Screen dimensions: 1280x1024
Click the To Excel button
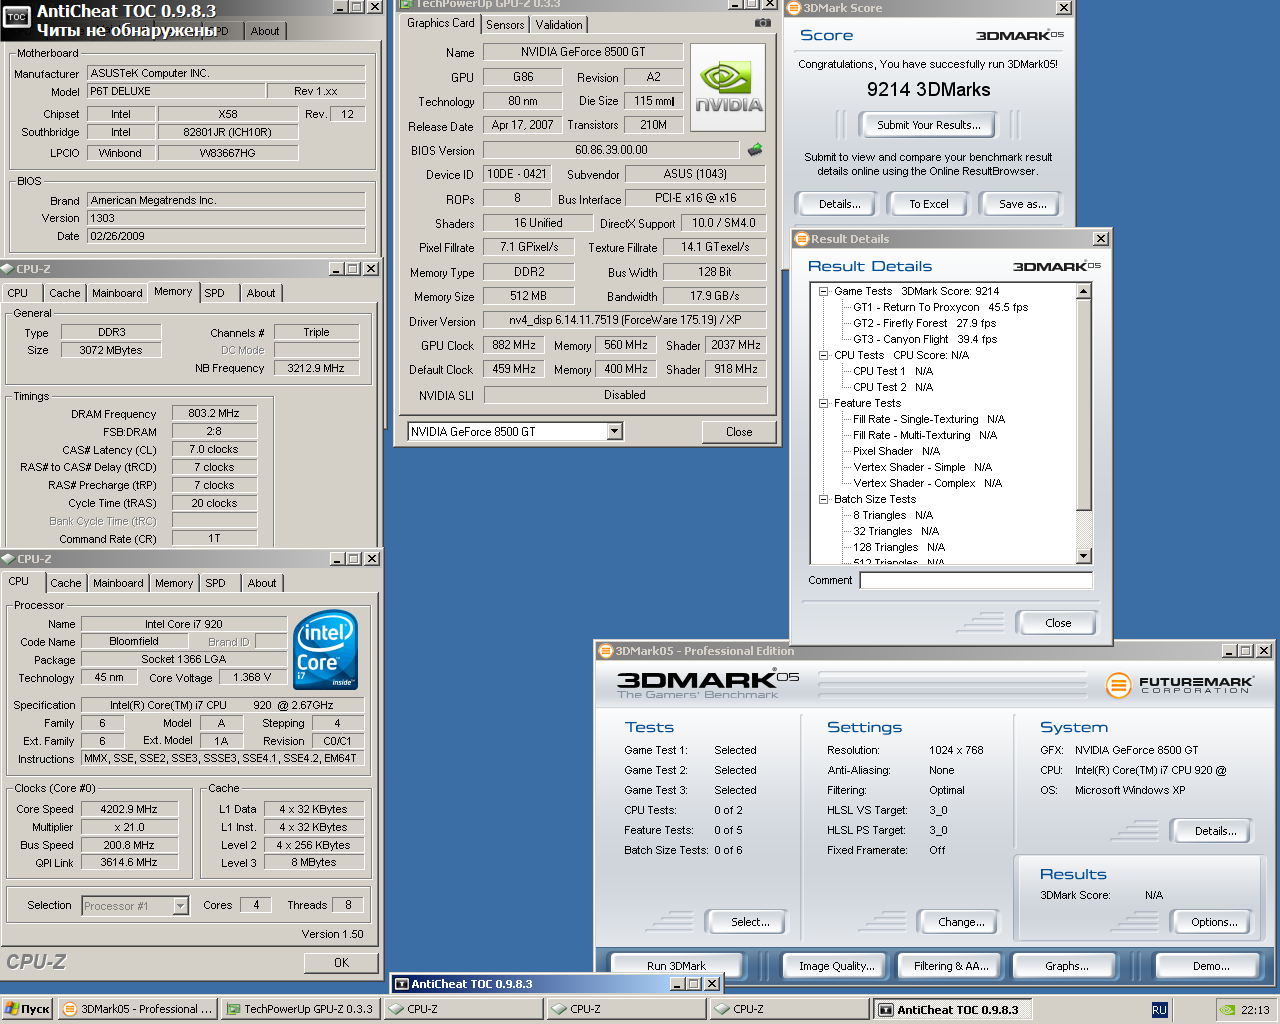click(928, 204)
